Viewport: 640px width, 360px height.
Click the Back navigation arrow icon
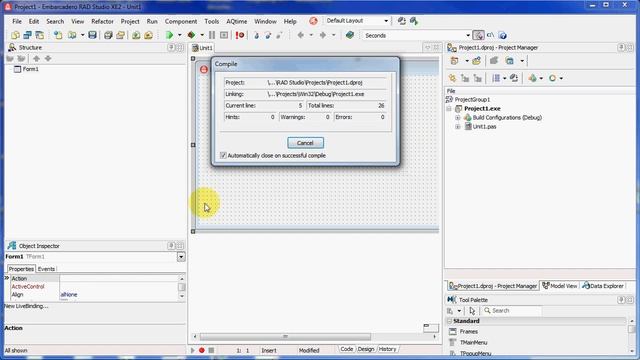[301, 36]
